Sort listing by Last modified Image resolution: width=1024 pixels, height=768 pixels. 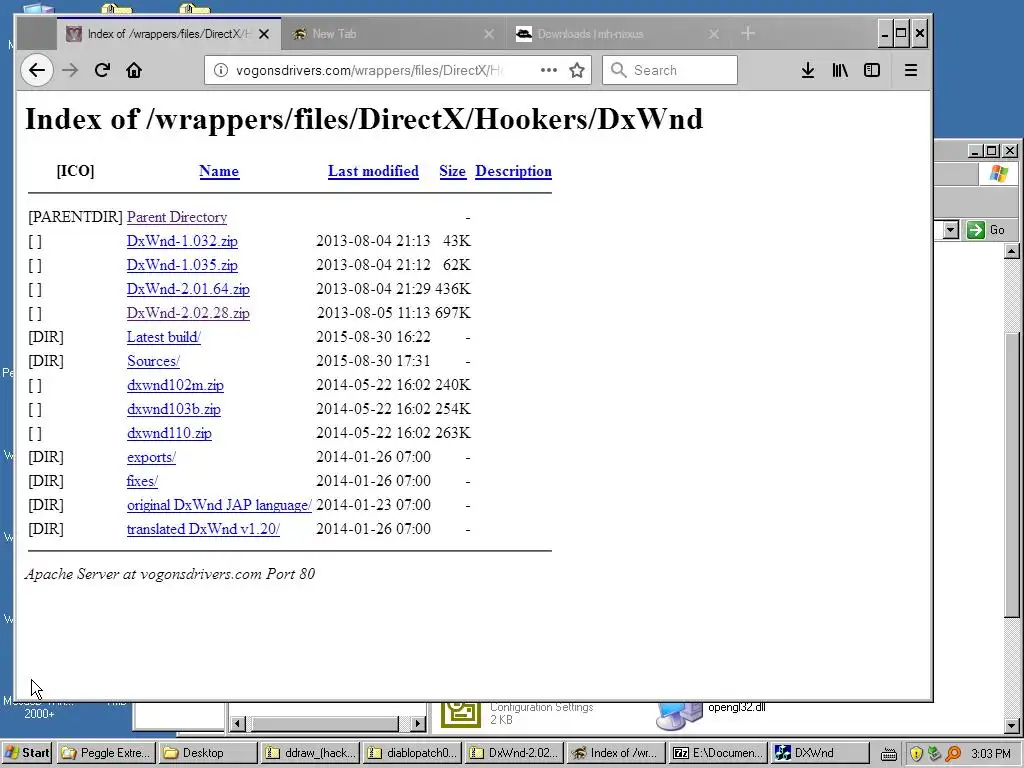[x=373, y=171]
